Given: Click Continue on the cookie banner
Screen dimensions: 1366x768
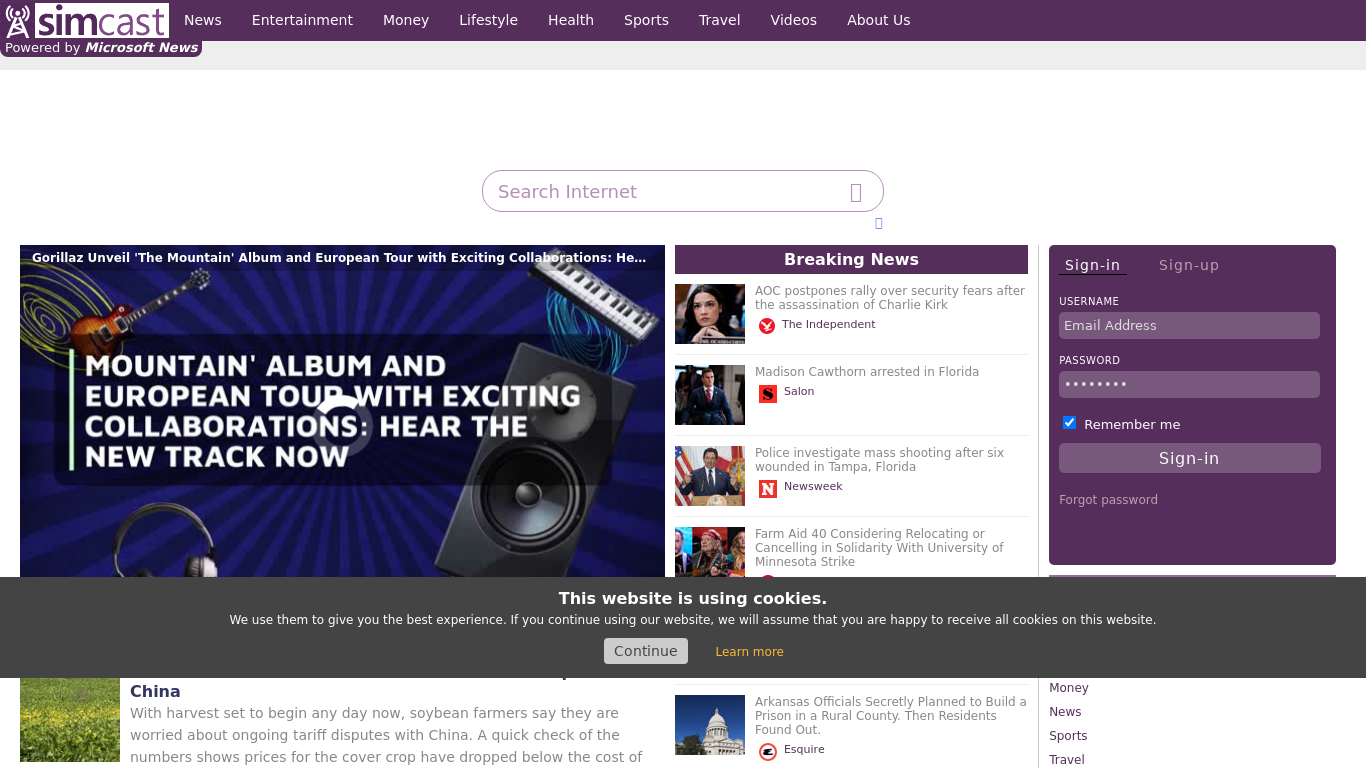Looking at the screenshot, I should [x=646, y=651].
